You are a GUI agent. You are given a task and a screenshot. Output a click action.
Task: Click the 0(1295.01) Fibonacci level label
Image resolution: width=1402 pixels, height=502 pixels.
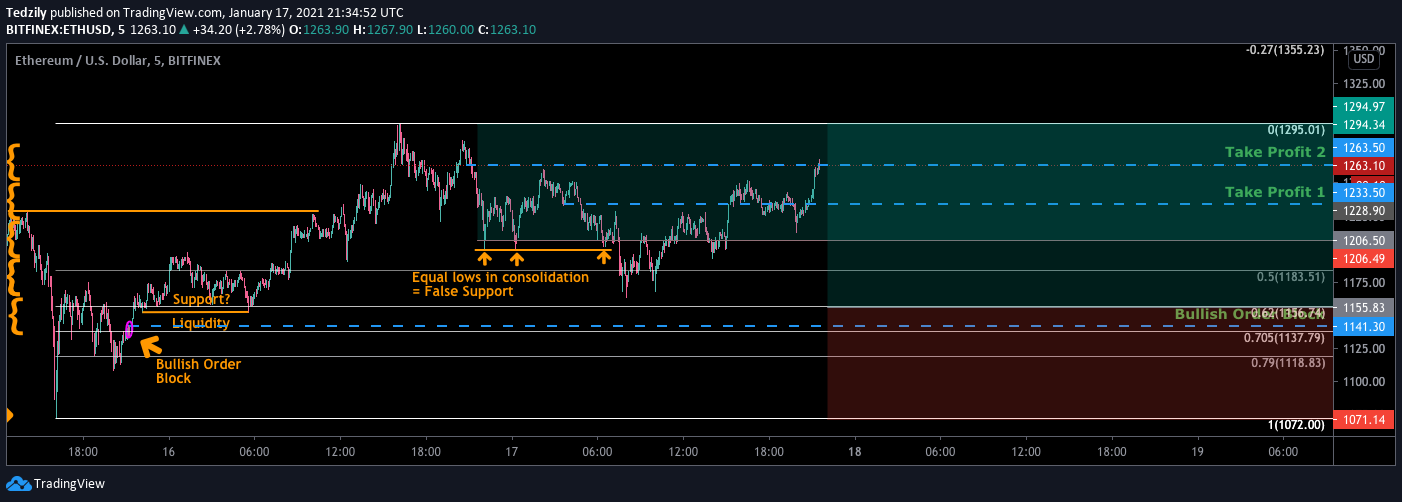pyautogui.click(x=1296, y=130)
